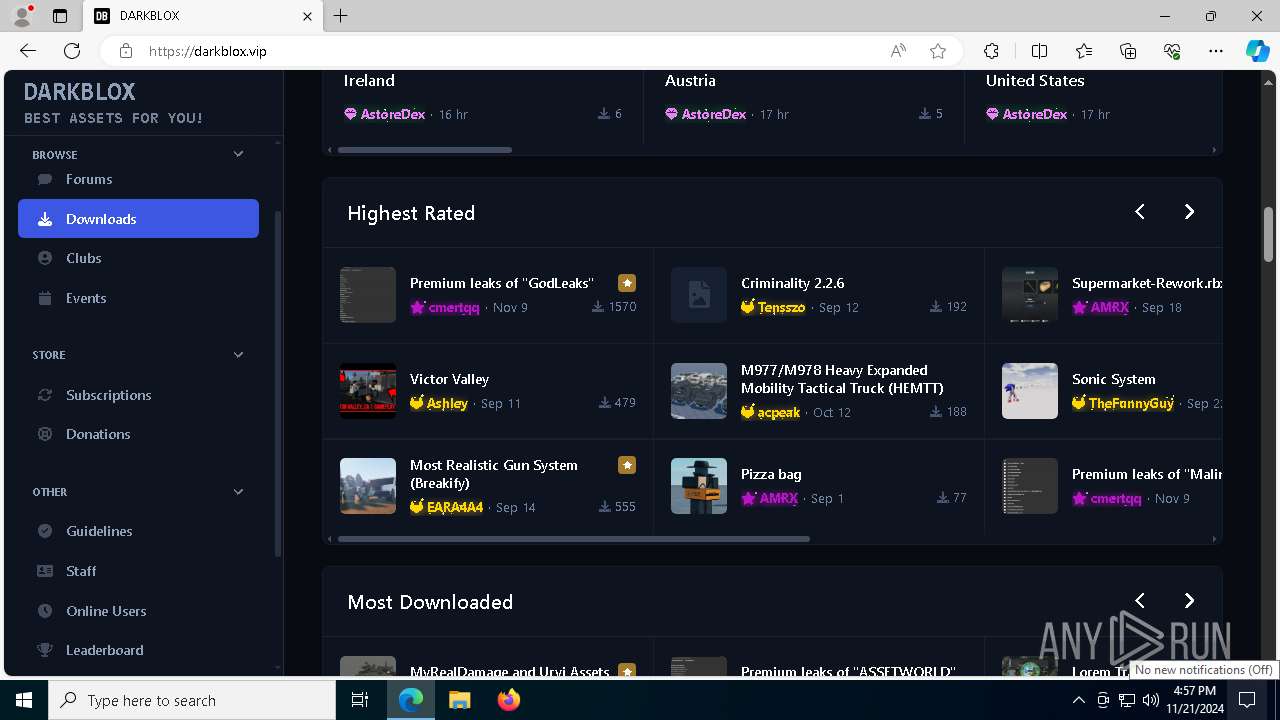Collapse the OTHER section chevron
Viewport: 1280px width, 720px height.
click(x=238, y=491)
